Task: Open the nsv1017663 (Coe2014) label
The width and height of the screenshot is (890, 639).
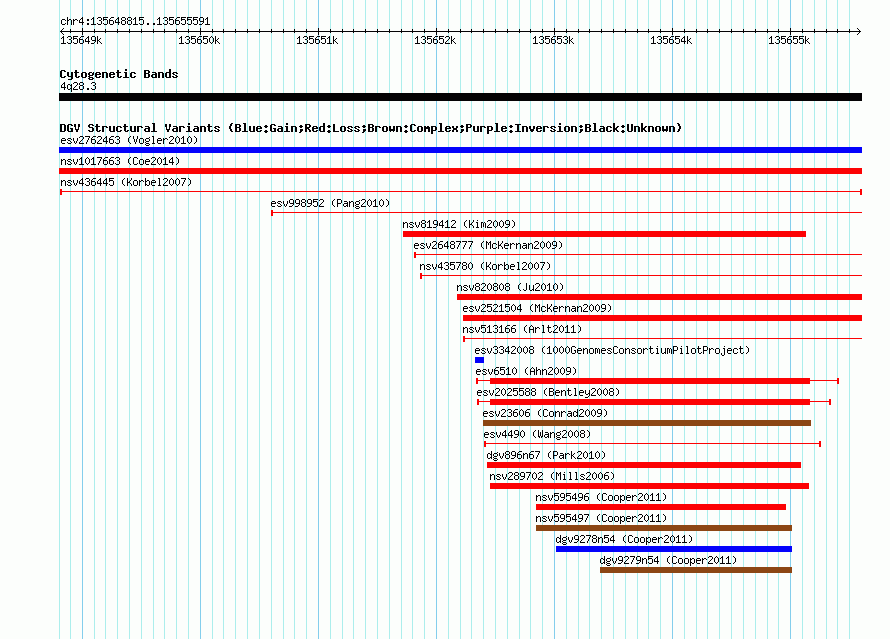Action: [120, 161]
